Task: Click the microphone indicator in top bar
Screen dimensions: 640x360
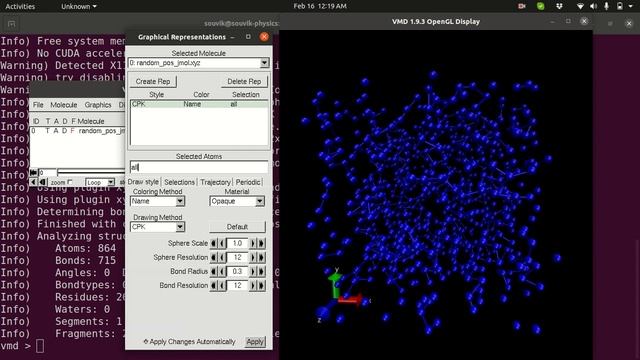Action: (607, 6)
